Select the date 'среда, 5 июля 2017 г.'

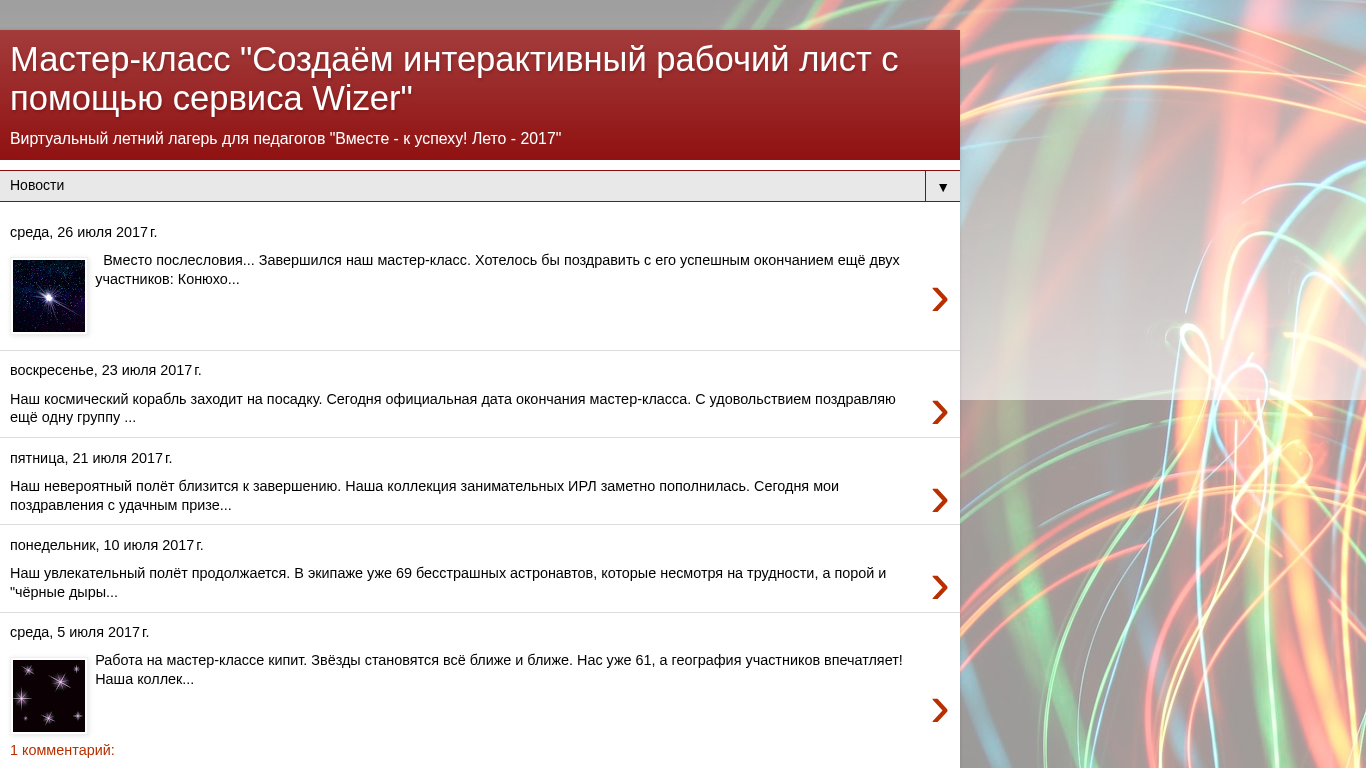tap(80, 632)
